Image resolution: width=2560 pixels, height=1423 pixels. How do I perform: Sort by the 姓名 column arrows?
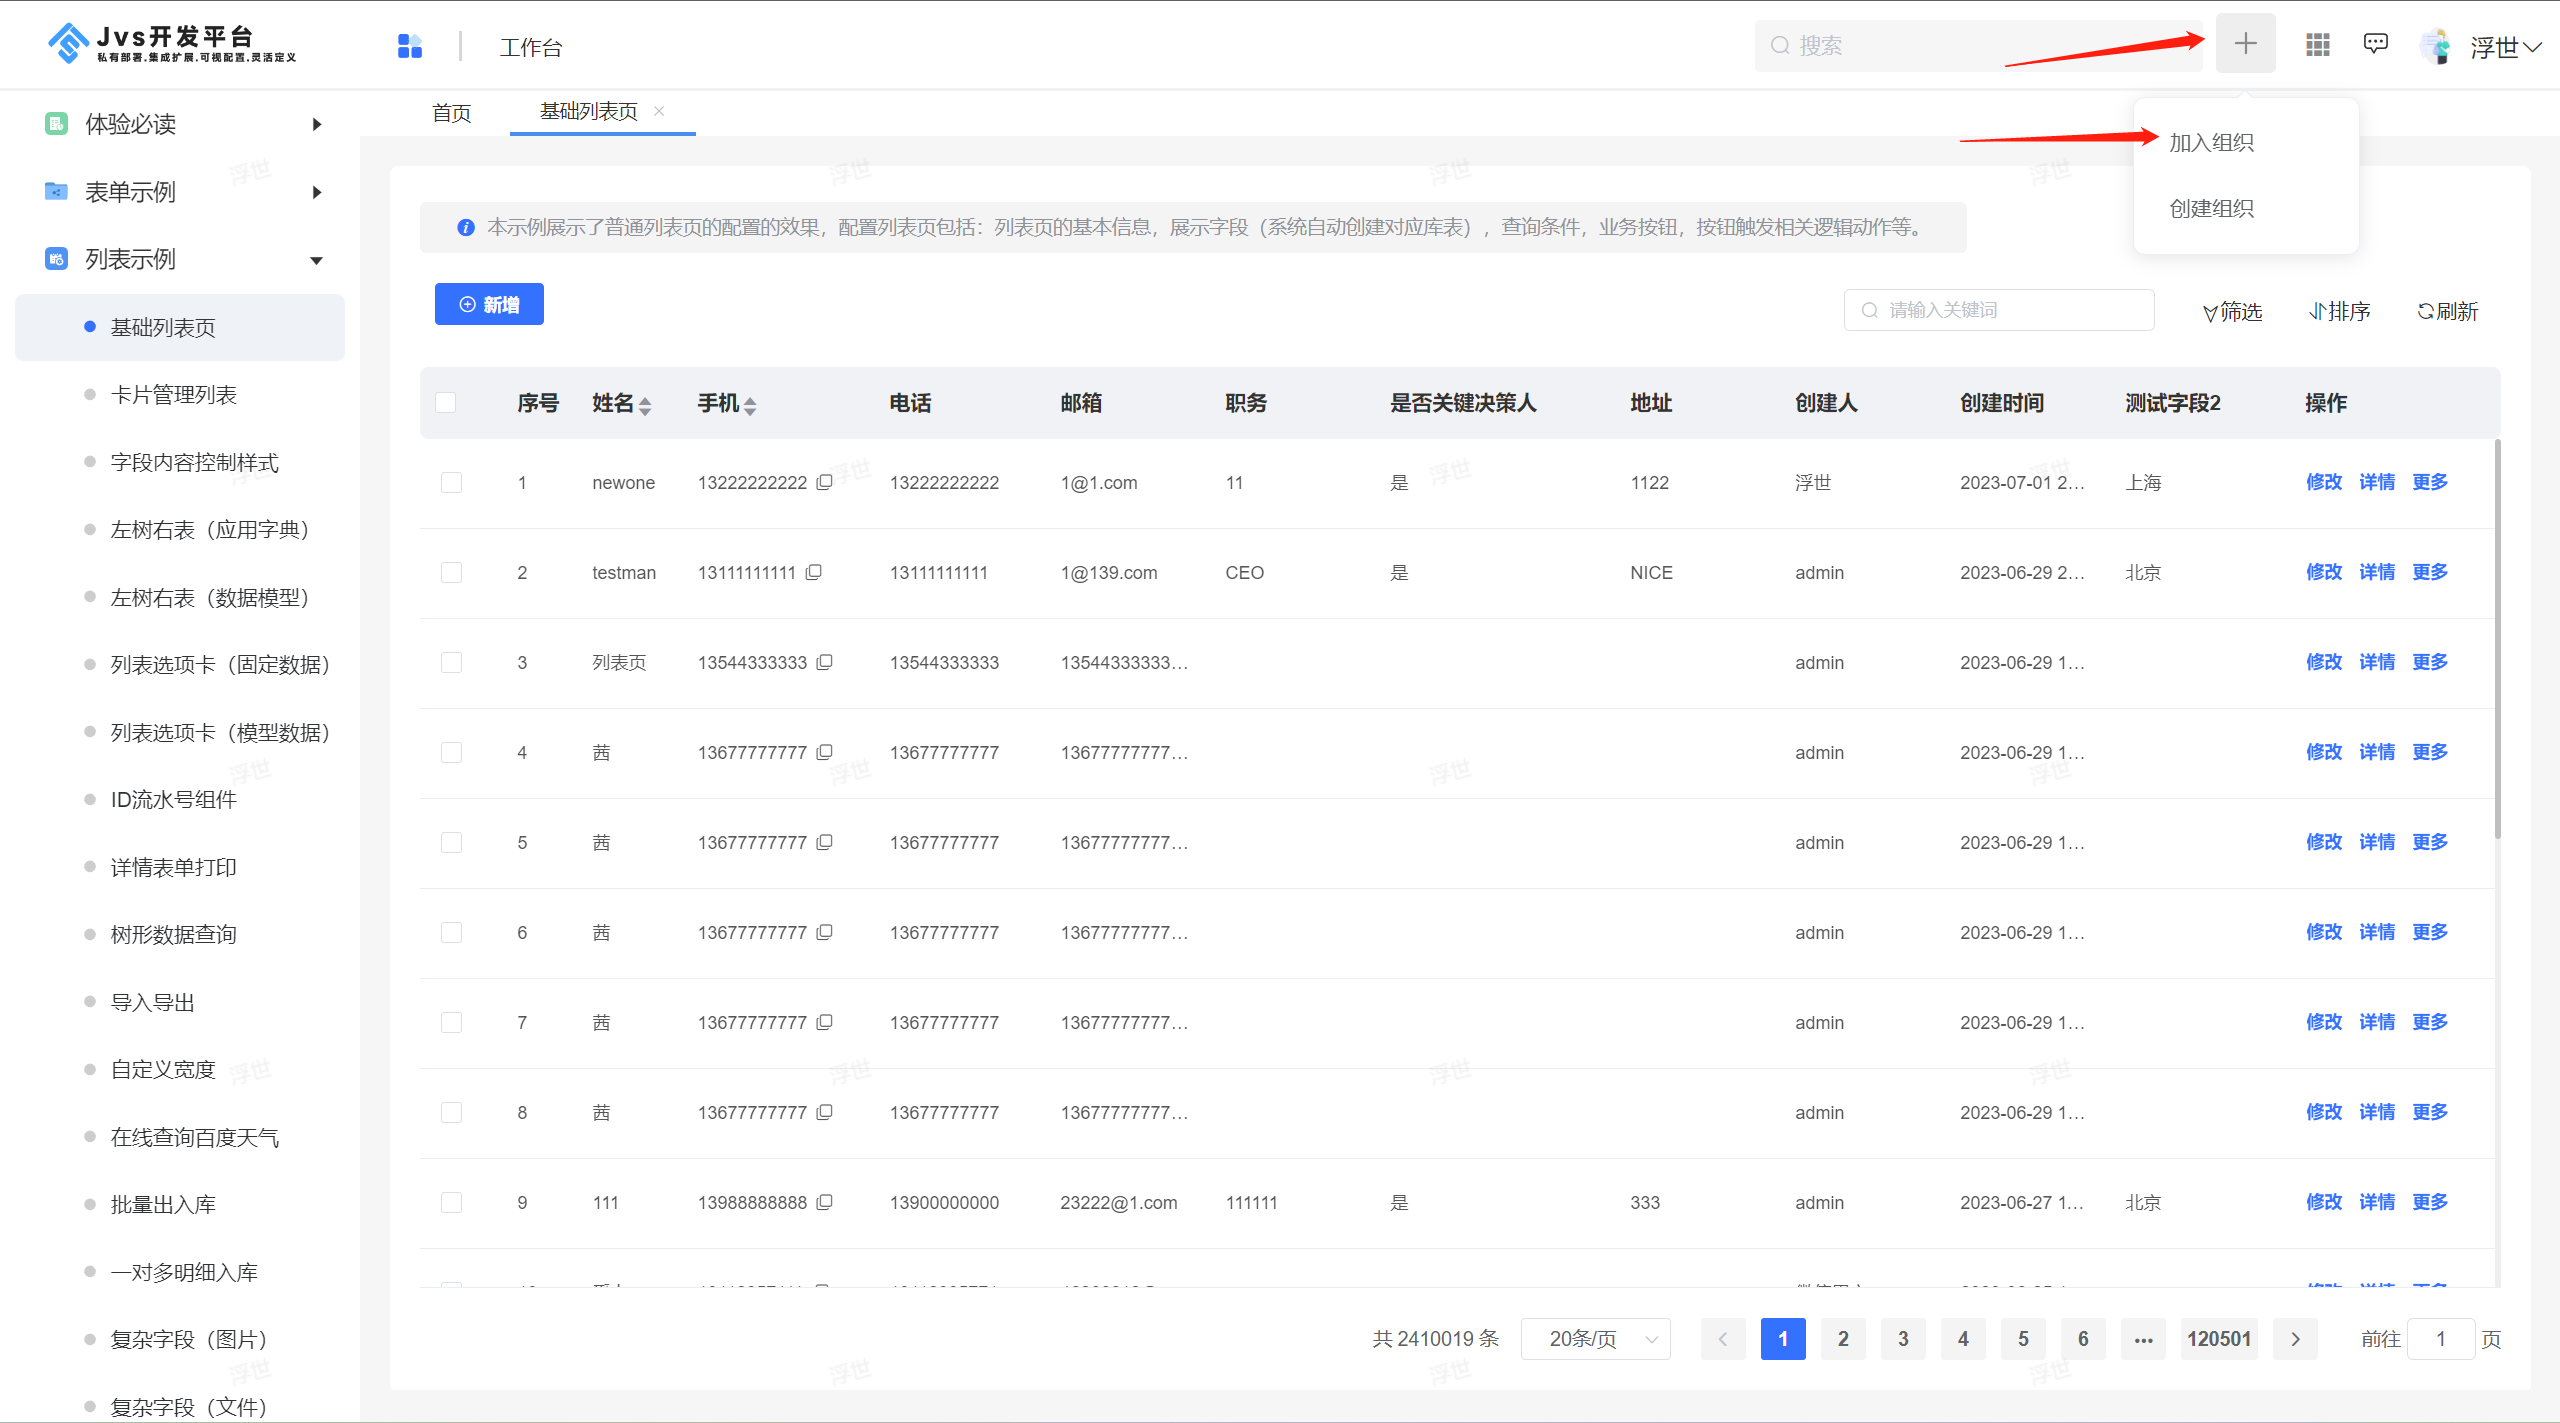(645, 405)
